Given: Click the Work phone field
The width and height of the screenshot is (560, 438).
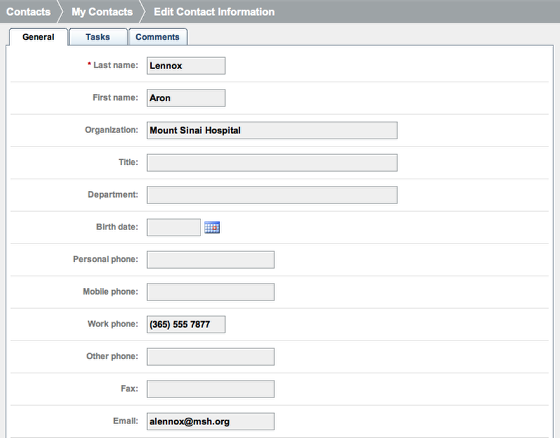Looking at the screenshot, I should pos(186,324).
